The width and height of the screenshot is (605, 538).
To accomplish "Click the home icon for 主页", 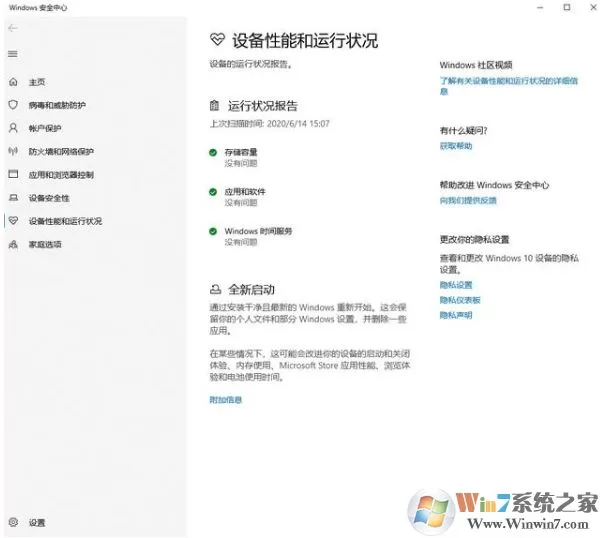I will (x=13, y=82).
